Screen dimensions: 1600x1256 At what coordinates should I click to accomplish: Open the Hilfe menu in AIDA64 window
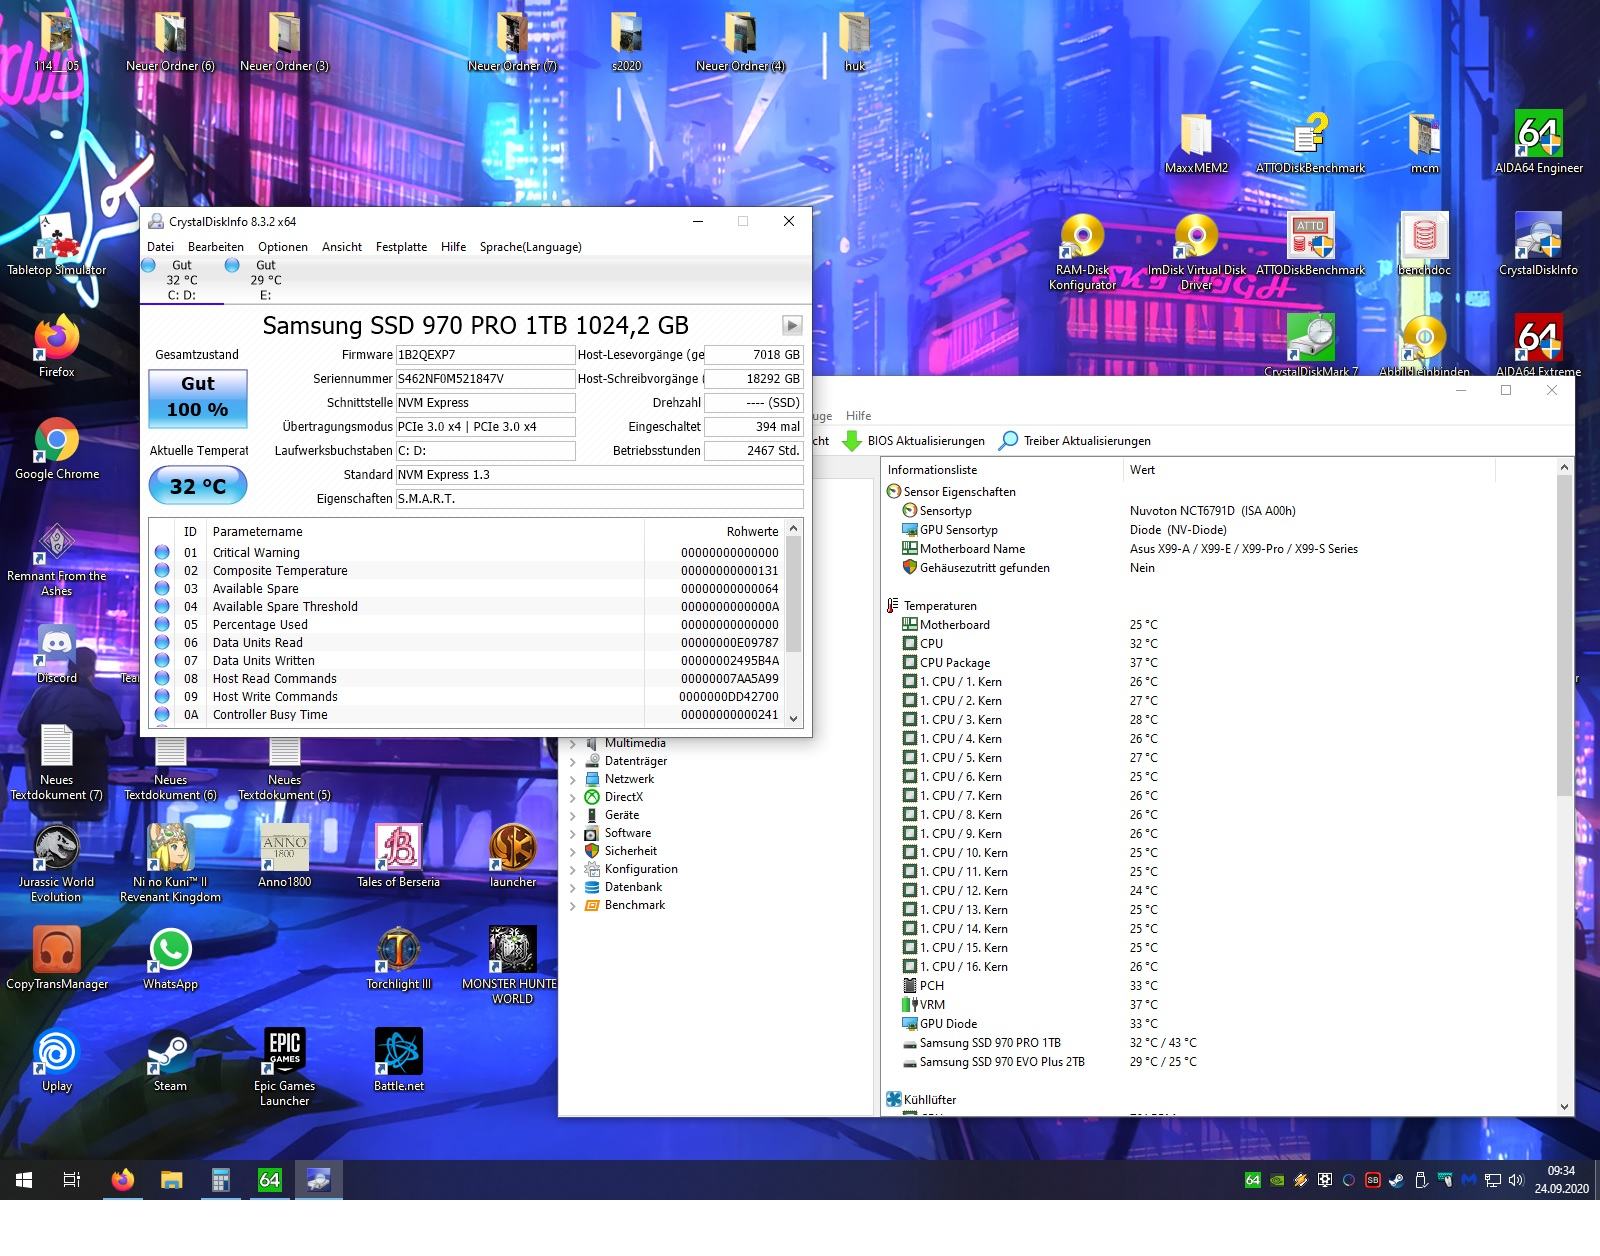tap(858, 416)
